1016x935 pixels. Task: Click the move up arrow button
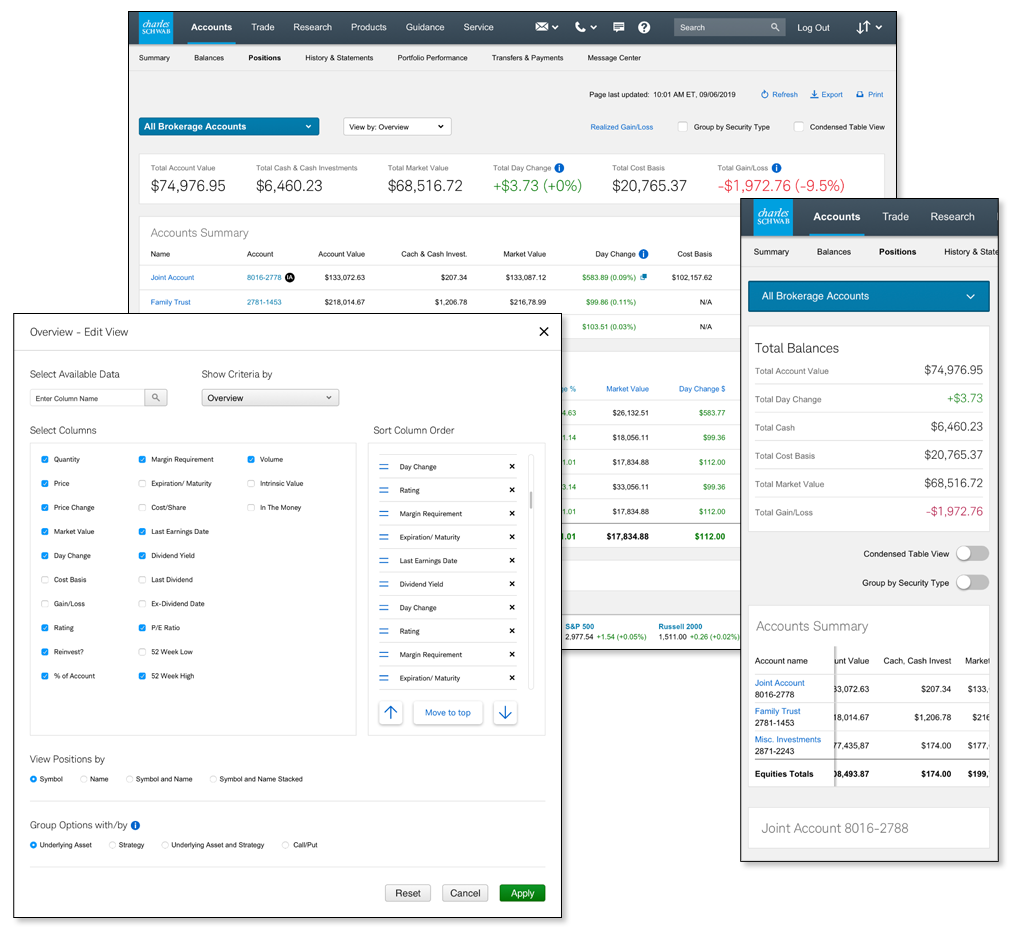pos(391,713)
